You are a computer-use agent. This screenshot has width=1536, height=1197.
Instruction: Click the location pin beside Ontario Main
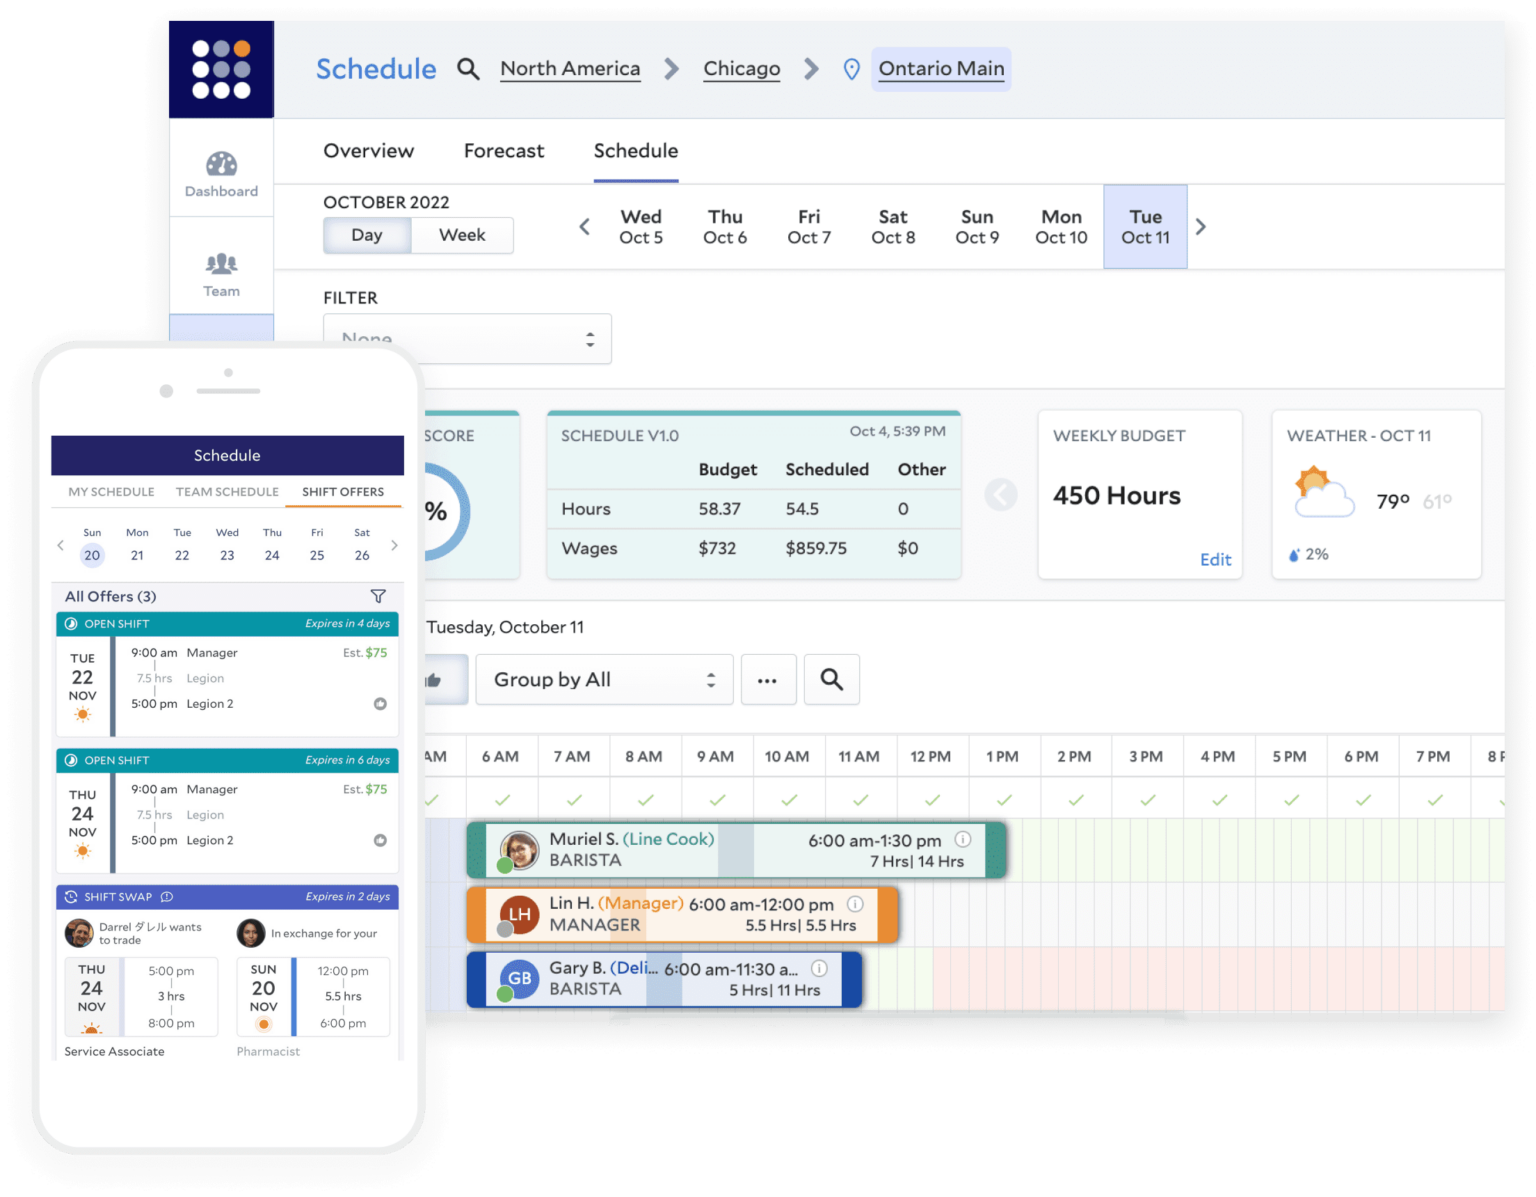click(851, 69)
